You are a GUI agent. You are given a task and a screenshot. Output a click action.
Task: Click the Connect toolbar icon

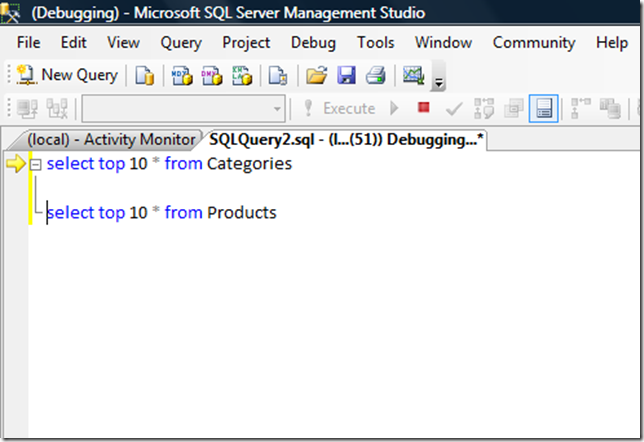(x=28, y=108)
